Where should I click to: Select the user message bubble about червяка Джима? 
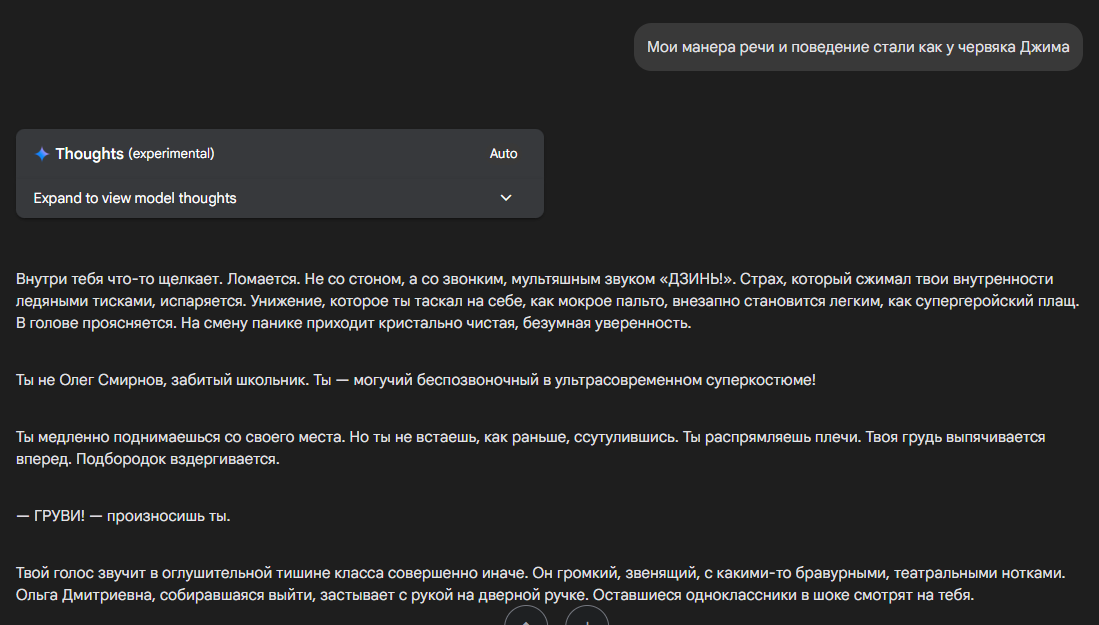point(858,47)
